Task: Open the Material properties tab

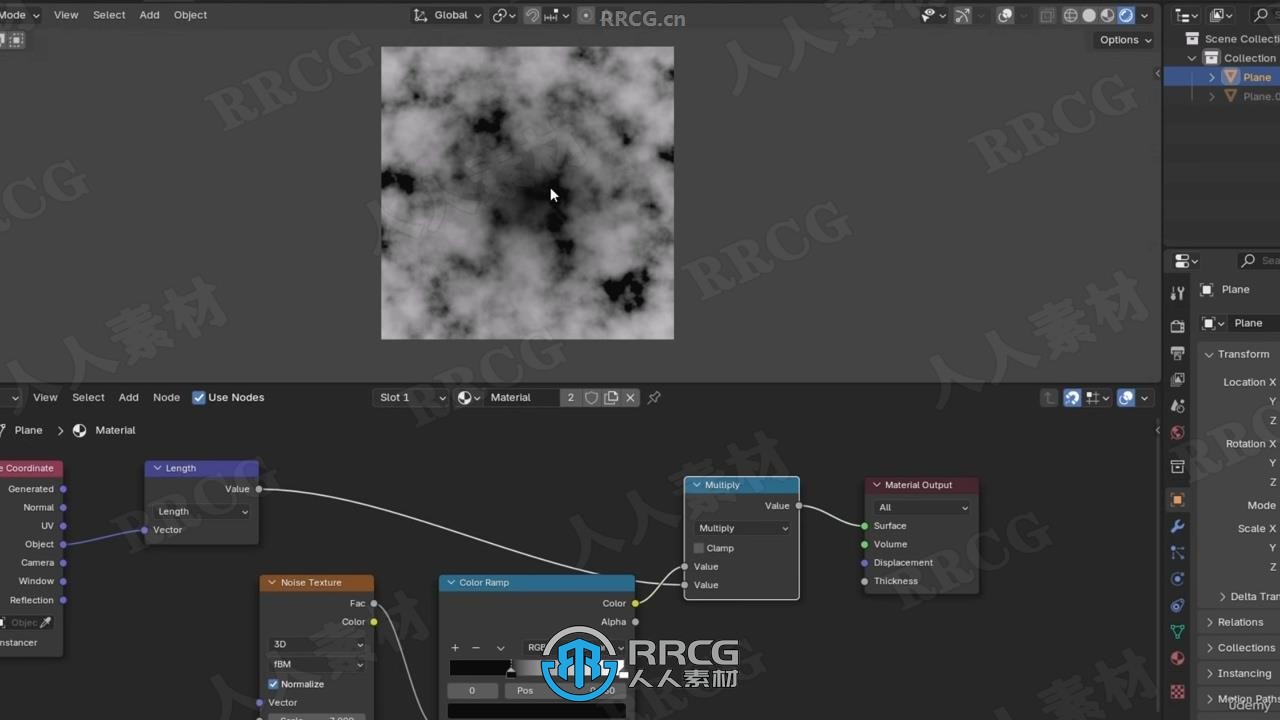Action: 1177,658
